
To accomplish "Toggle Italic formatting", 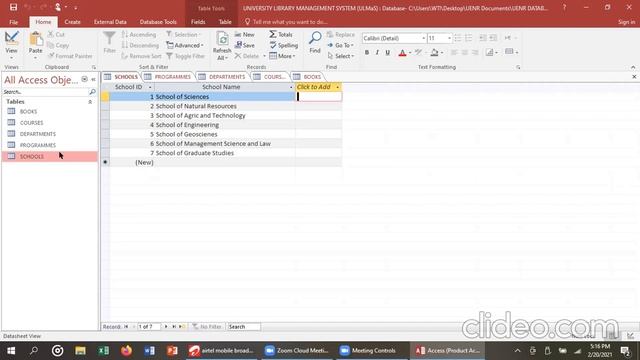I will [x=377, y=52].
